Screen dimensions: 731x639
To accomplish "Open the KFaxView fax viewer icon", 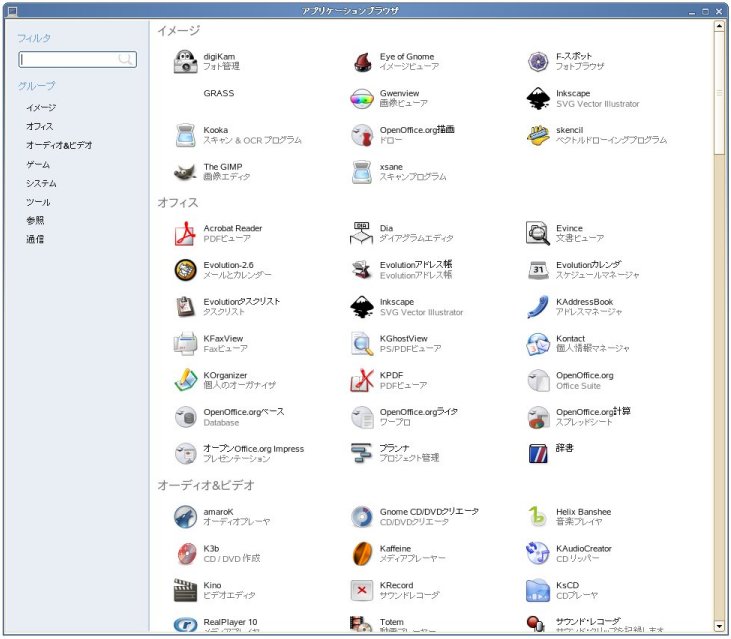I will [186, 344].
